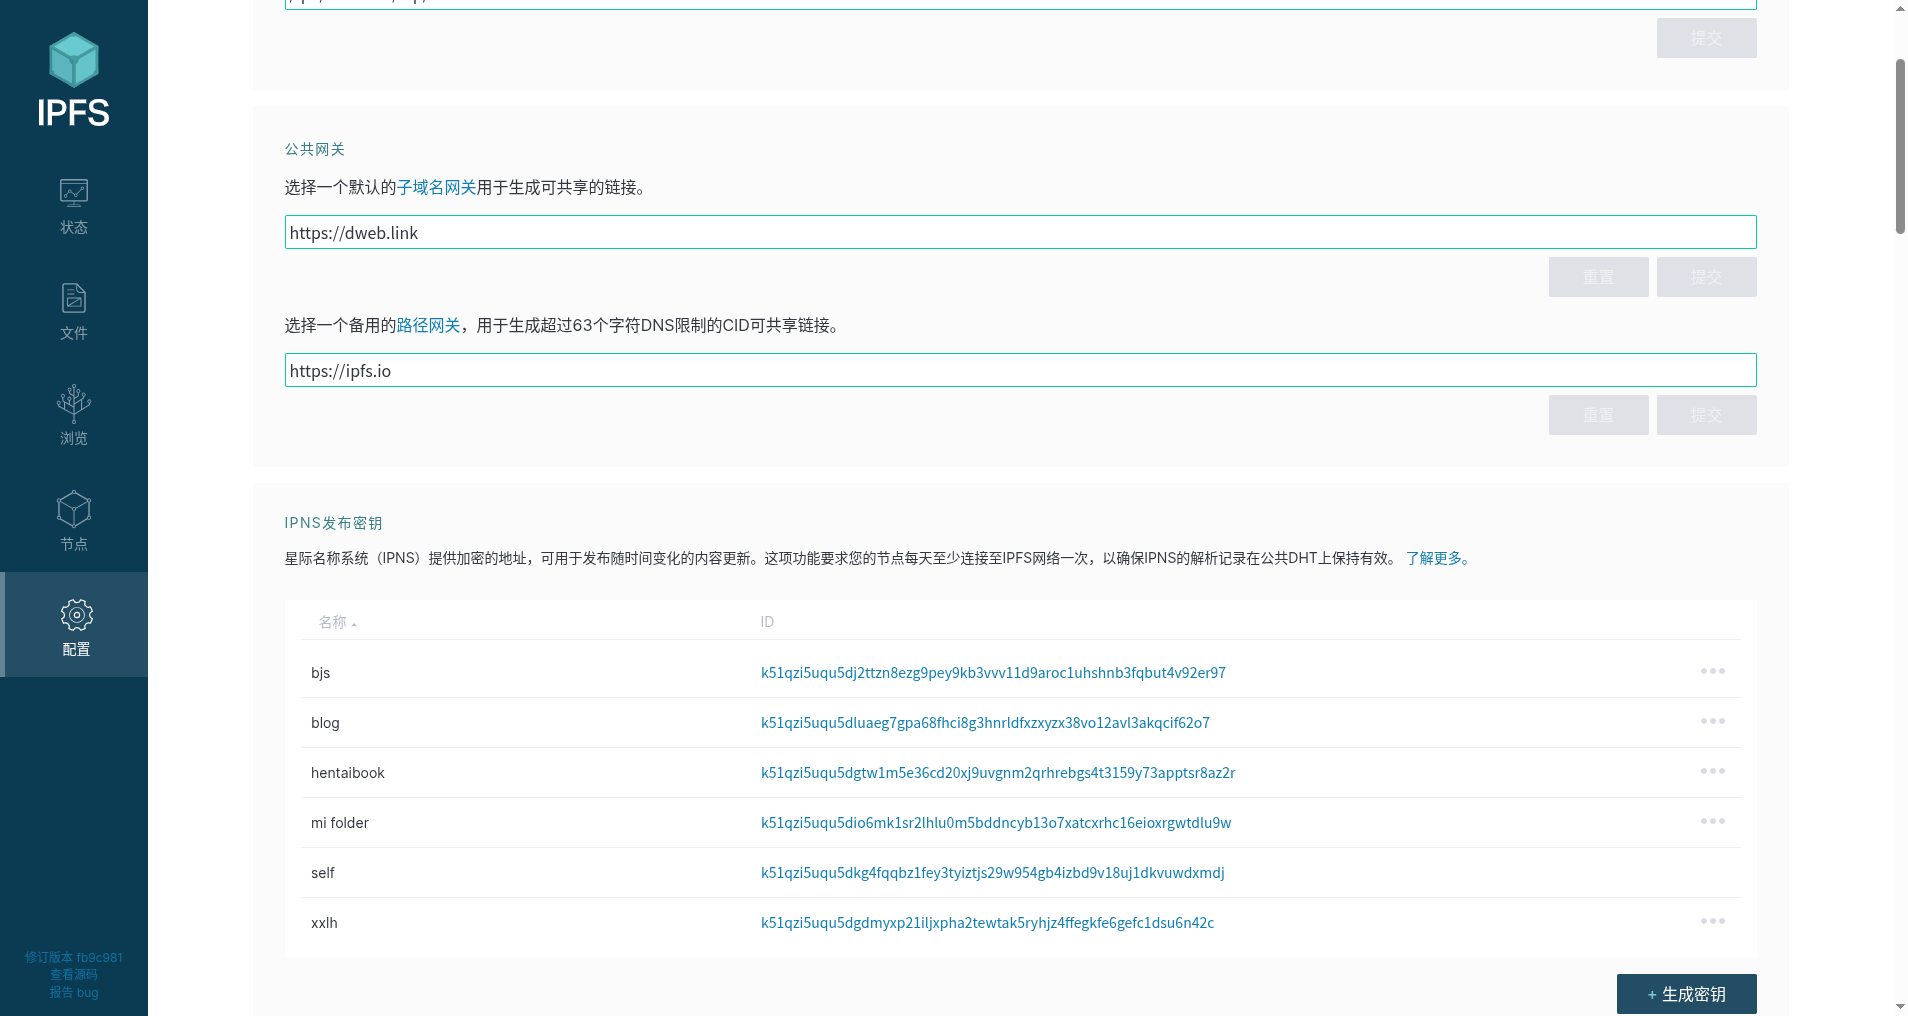The width and height of the screenshot is (1908, 1016).
Task: Click the 报告 bug link
Action: pos(74,992)
